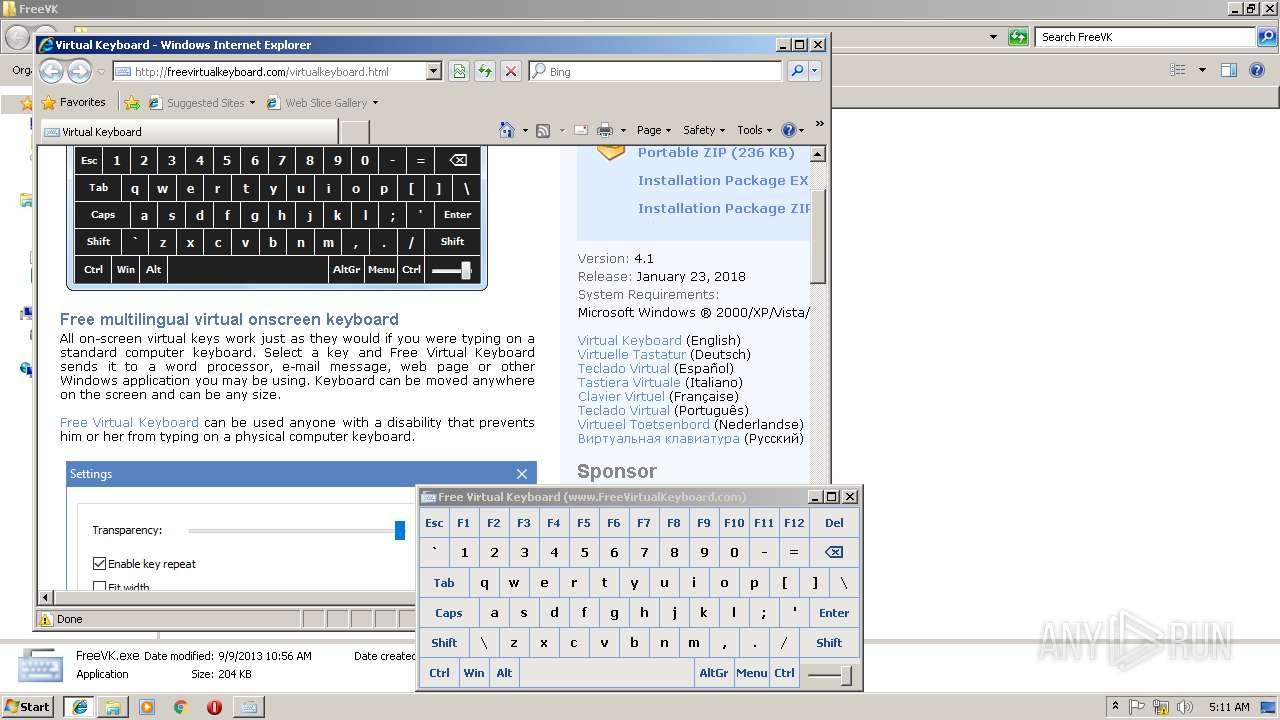This screenshot has height=720, width=1280.
Task: Click the RSS feeds icon in IE
Action: (x=543, y=130)
